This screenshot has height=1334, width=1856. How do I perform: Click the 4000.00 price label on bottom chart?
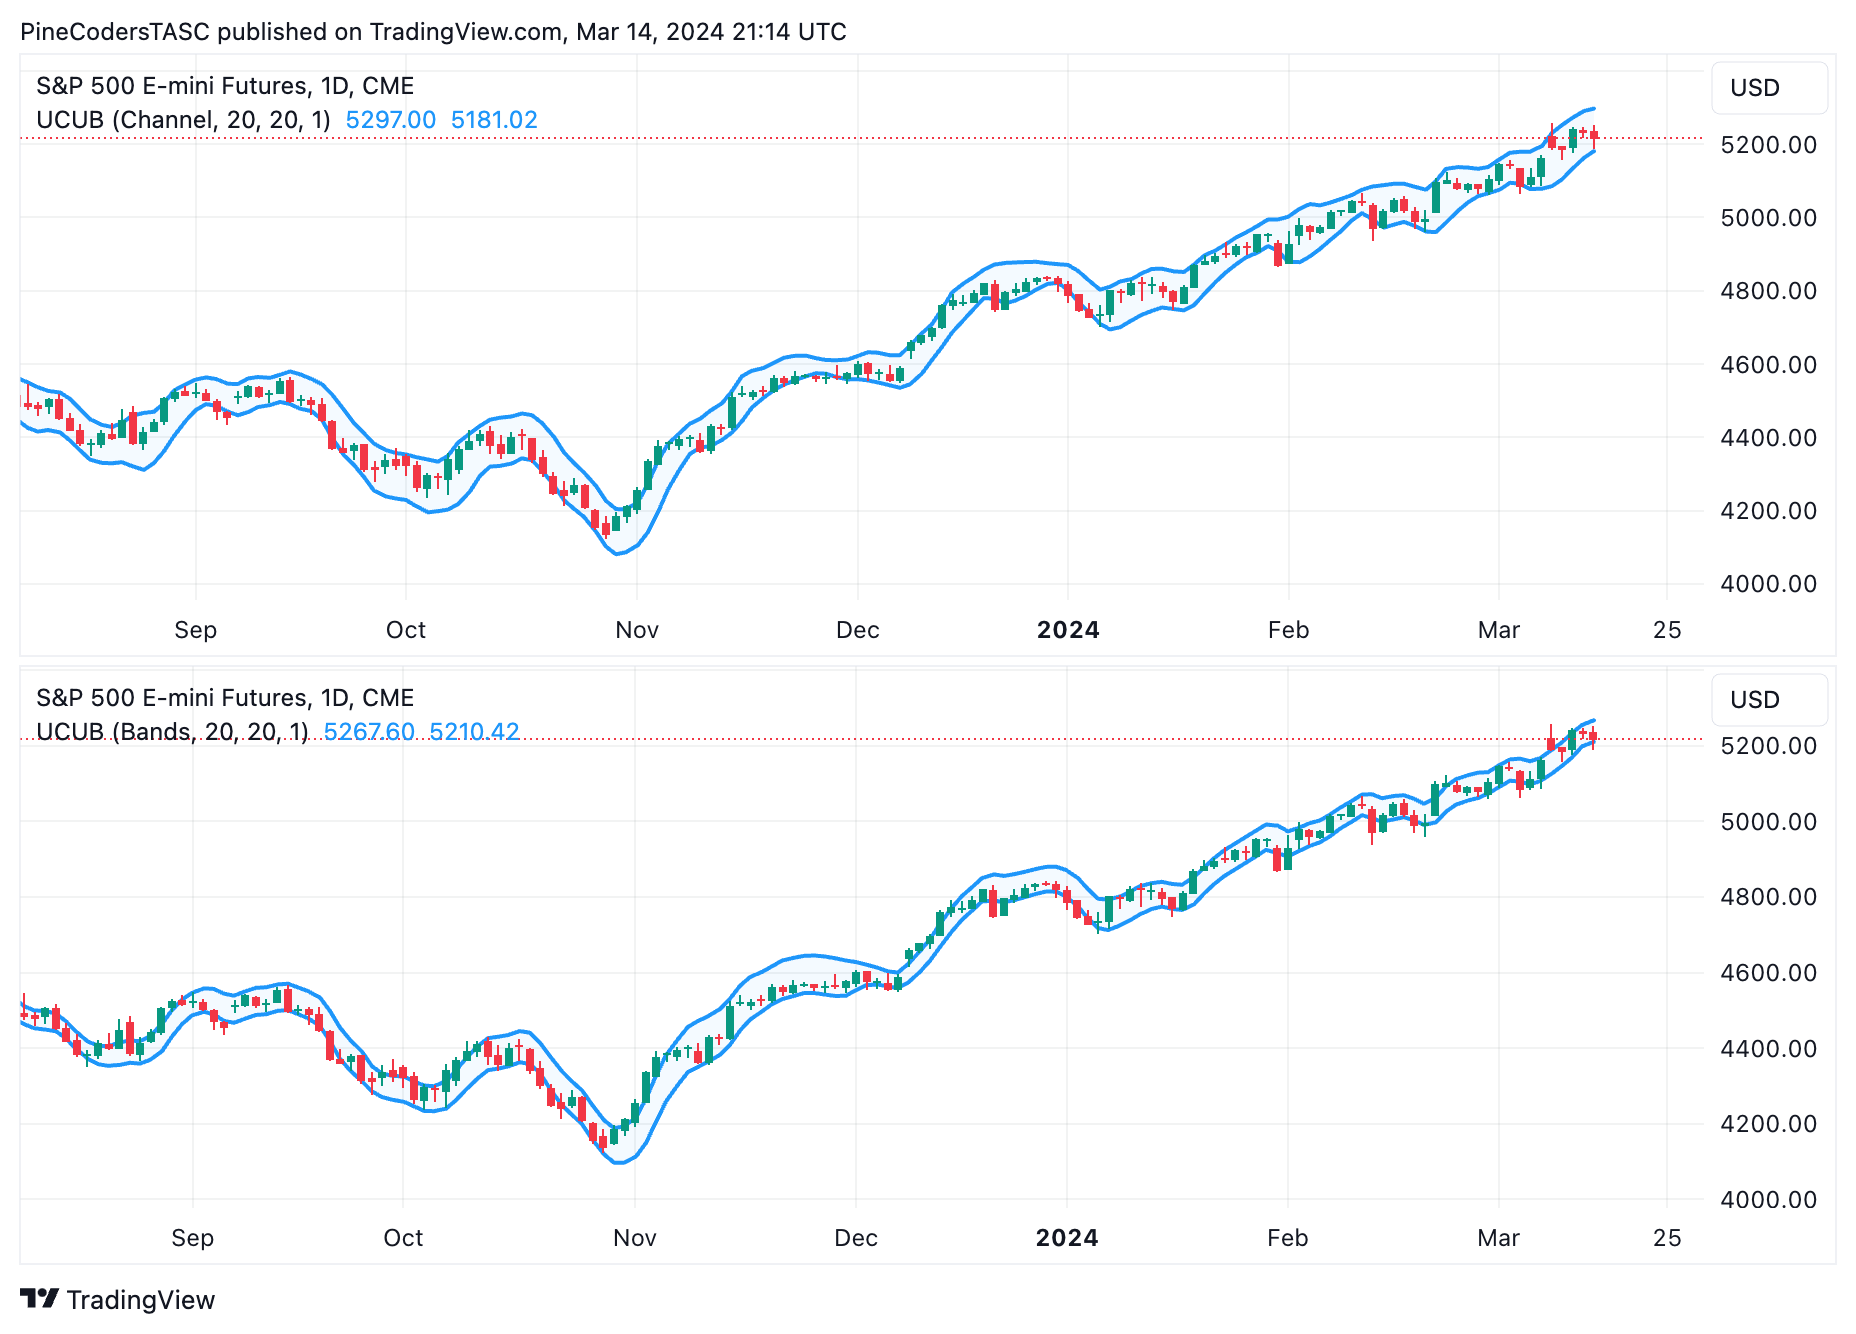coord(1768,1200)
